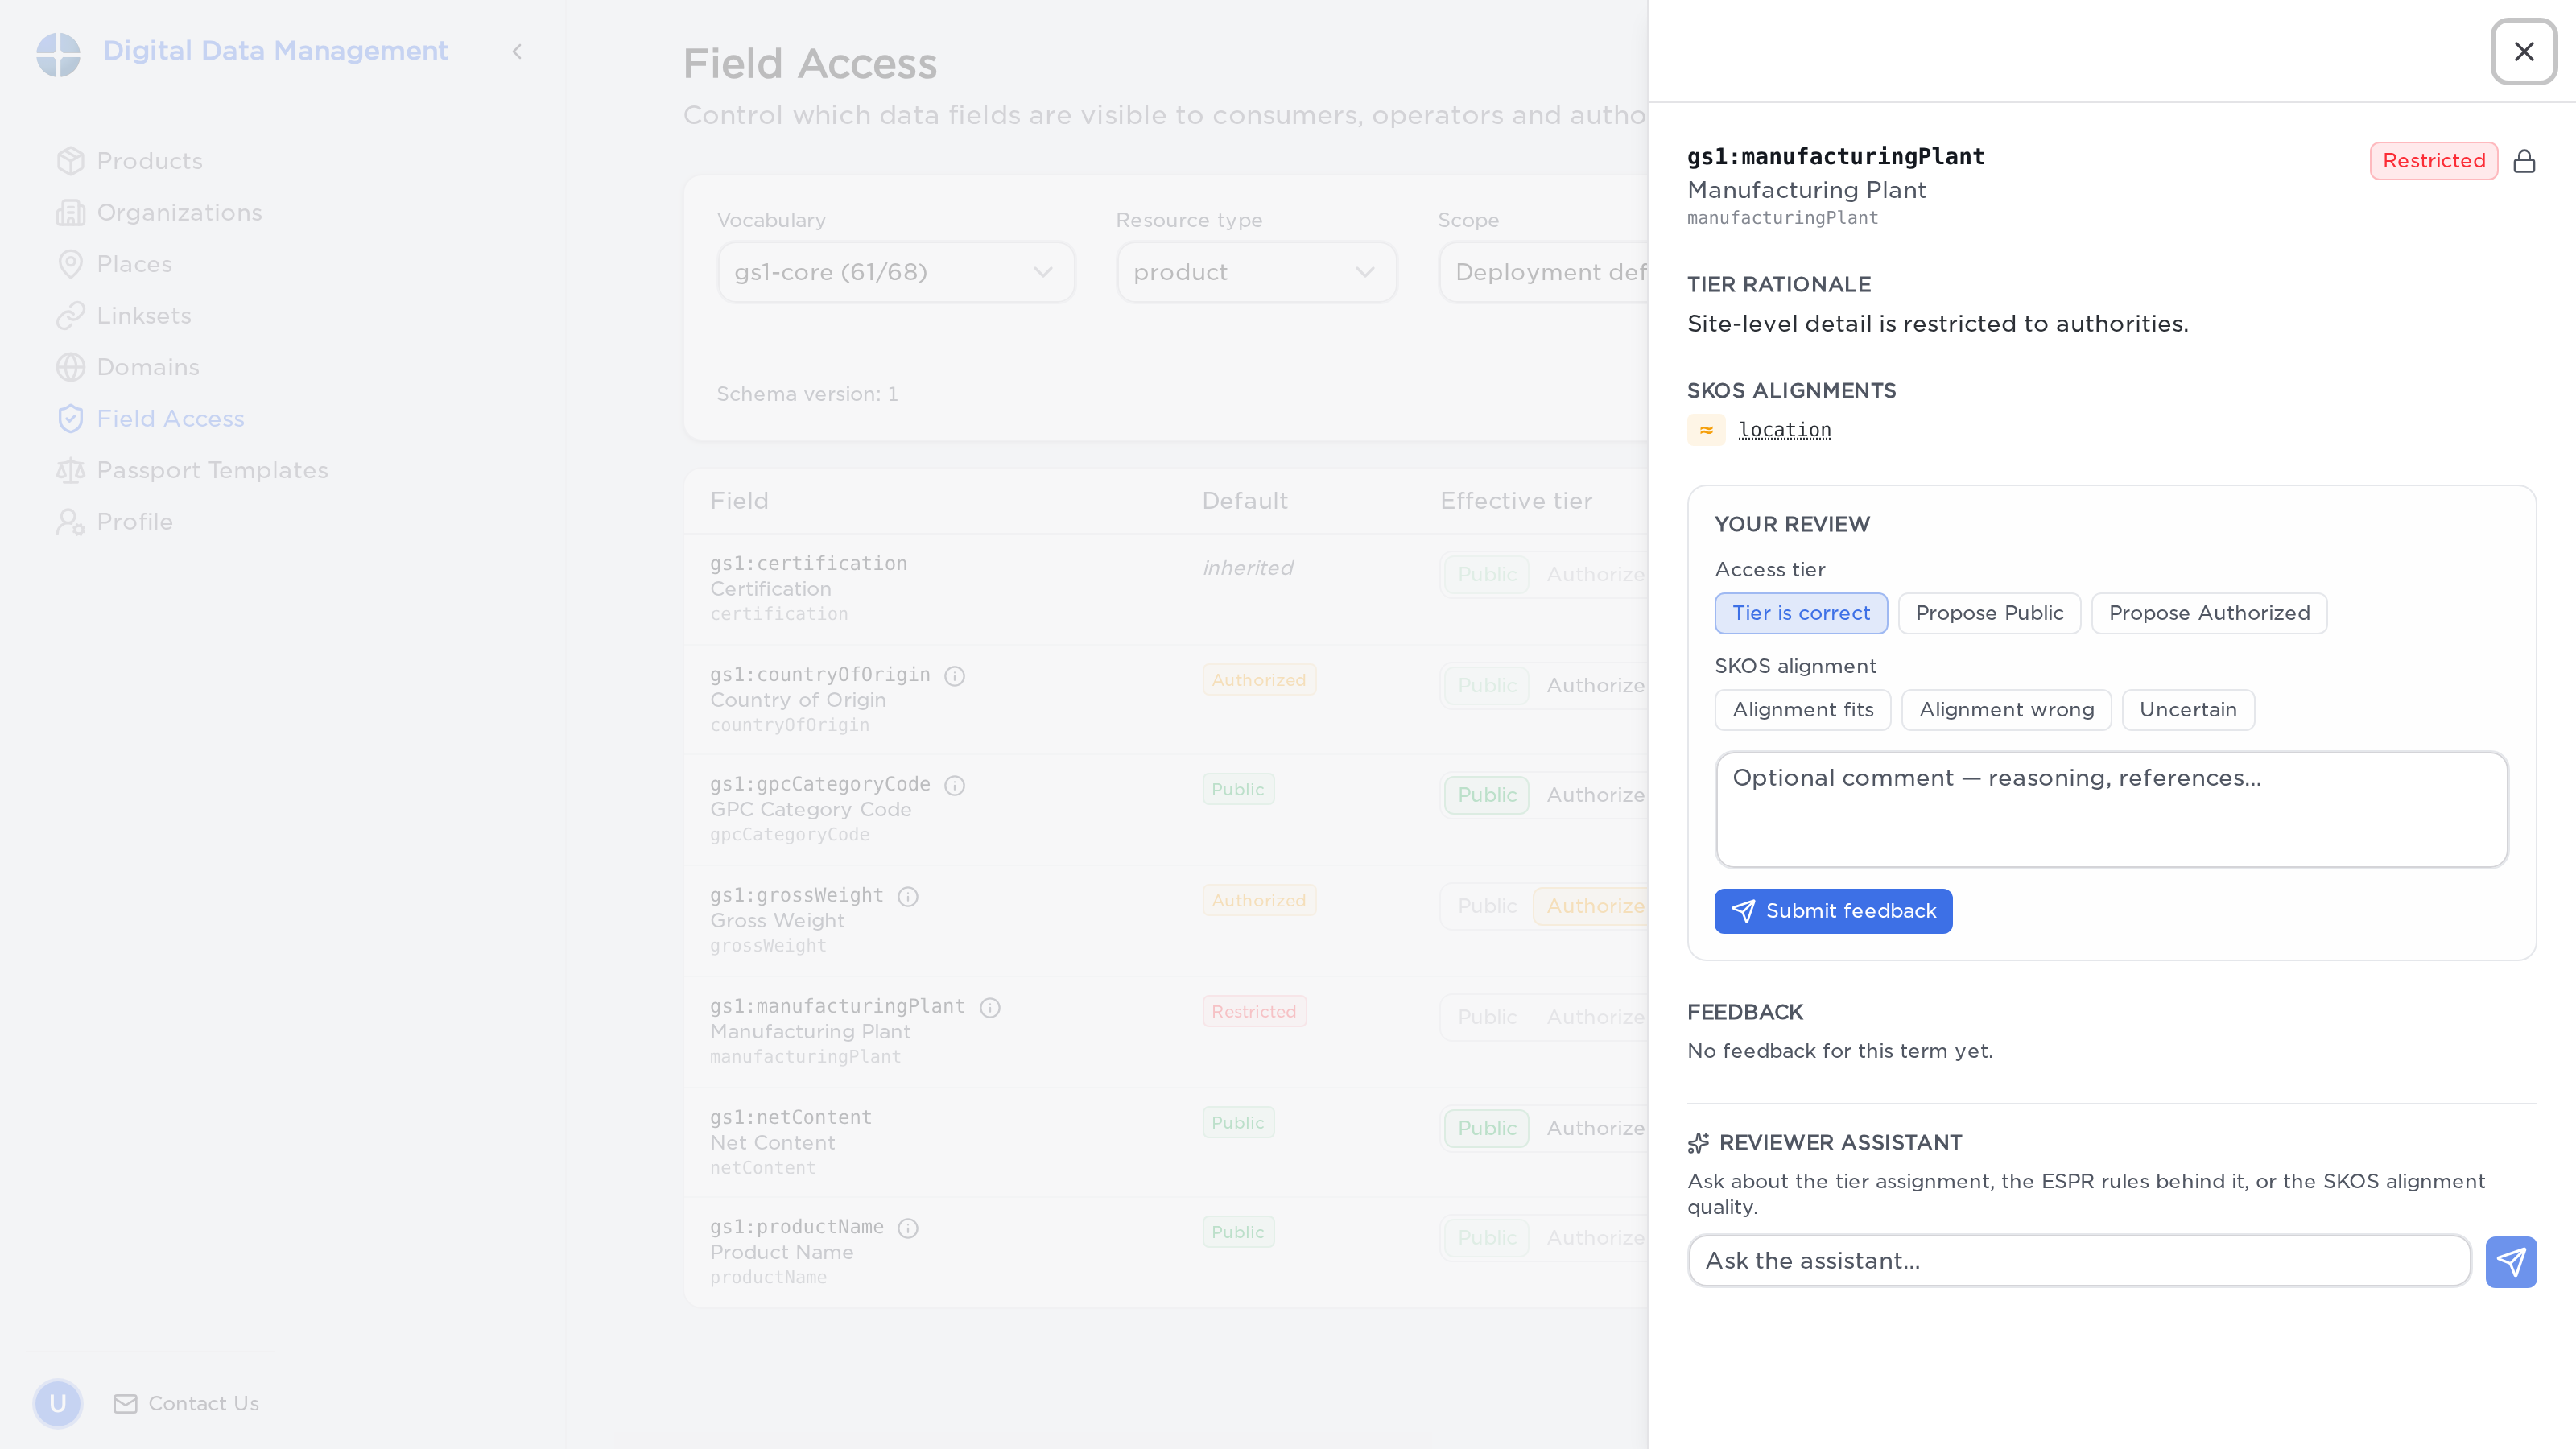Click the Optional comment text area
This screenshot has width=2576, height=1449.
point(2111,810)
